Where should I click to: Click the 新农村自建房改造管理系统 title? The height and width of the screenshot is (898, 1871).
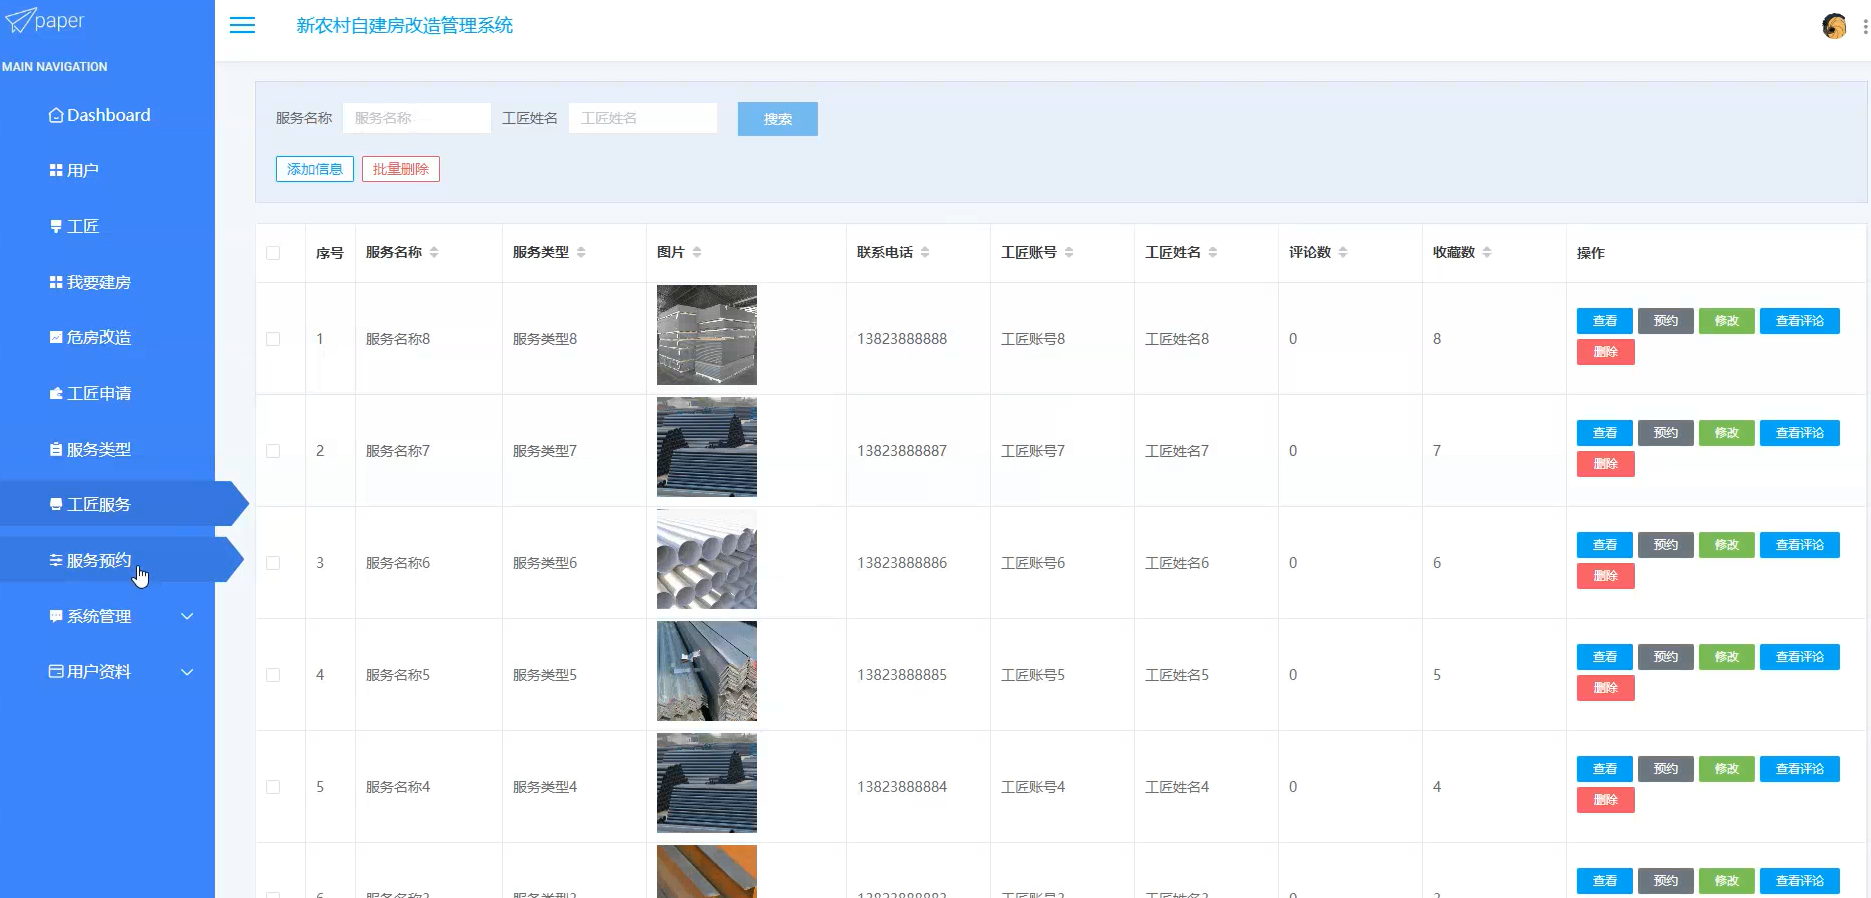click(404, 25)
